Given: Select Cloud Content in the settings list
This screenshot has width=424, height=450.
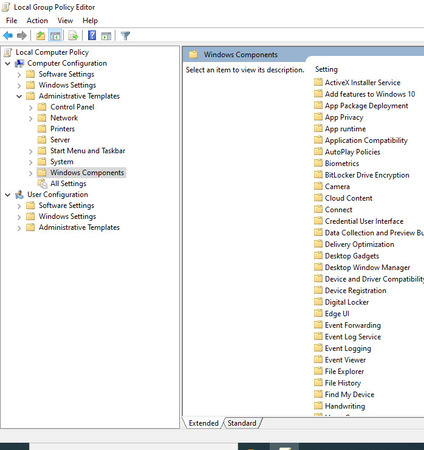Looking at the screenshot, I should pos(348,198).
